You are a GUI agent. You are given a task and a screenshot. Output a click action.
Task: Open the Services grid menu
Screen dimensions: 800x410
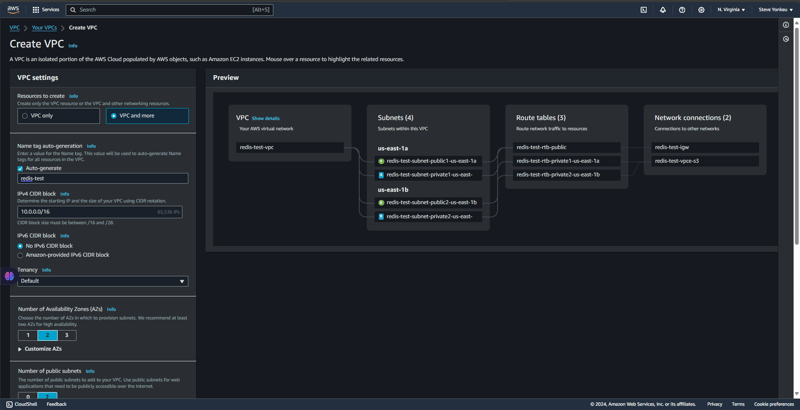(36, 10)
